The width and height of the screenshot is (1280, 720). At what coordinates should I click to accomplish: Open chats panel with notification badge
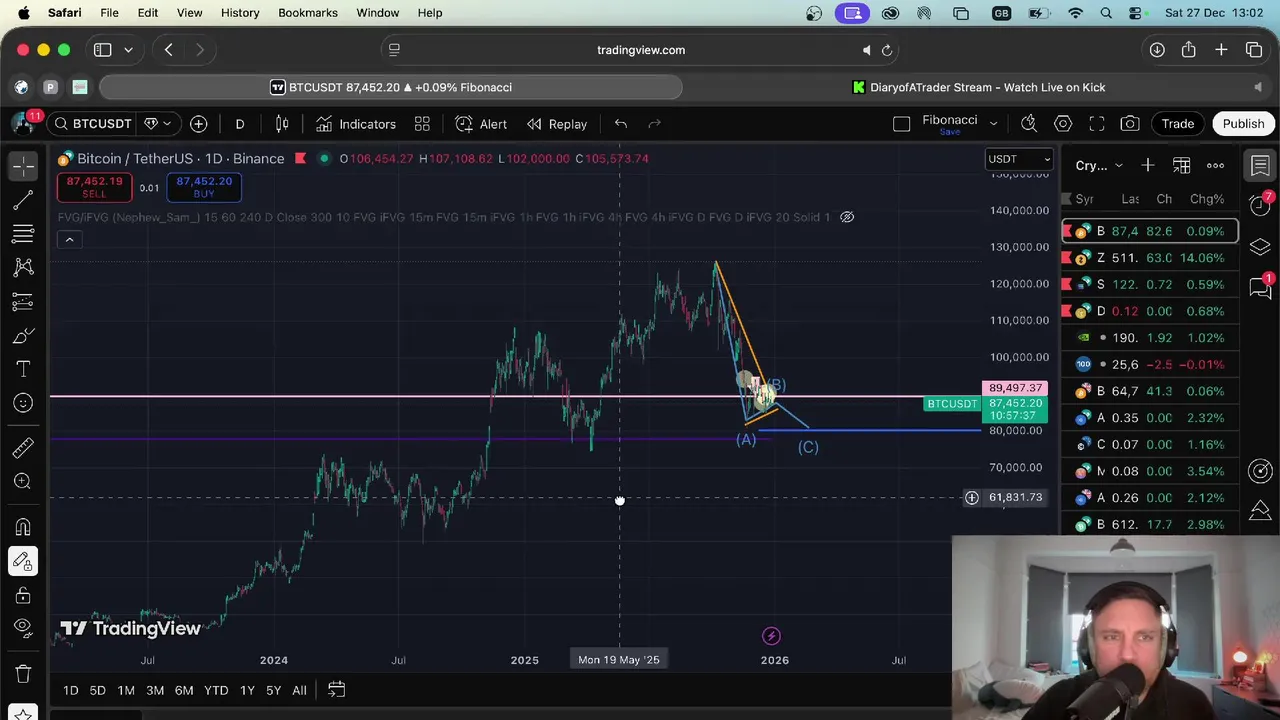[1260, 287]
